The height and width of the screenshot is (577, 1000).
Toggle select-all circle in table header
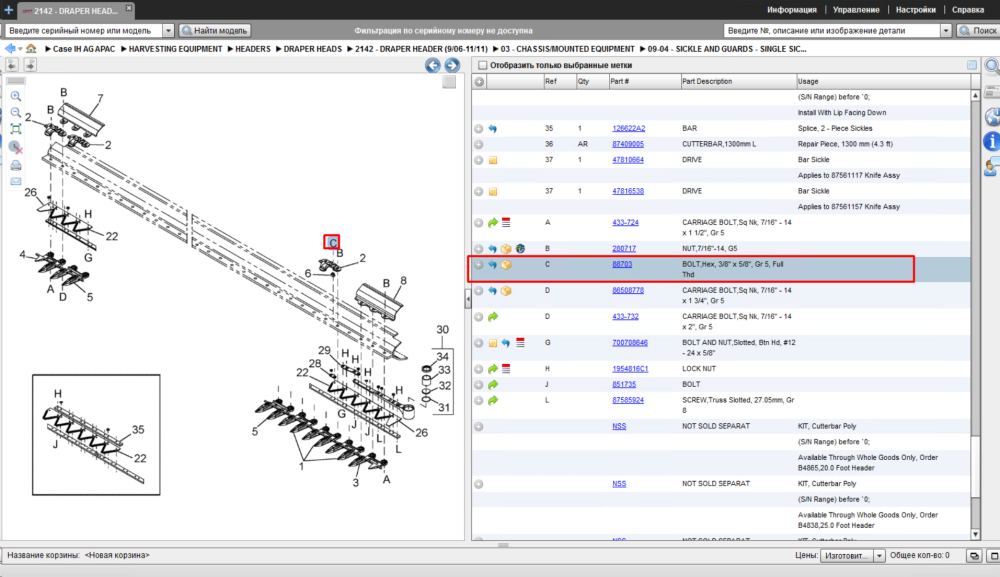479,82
